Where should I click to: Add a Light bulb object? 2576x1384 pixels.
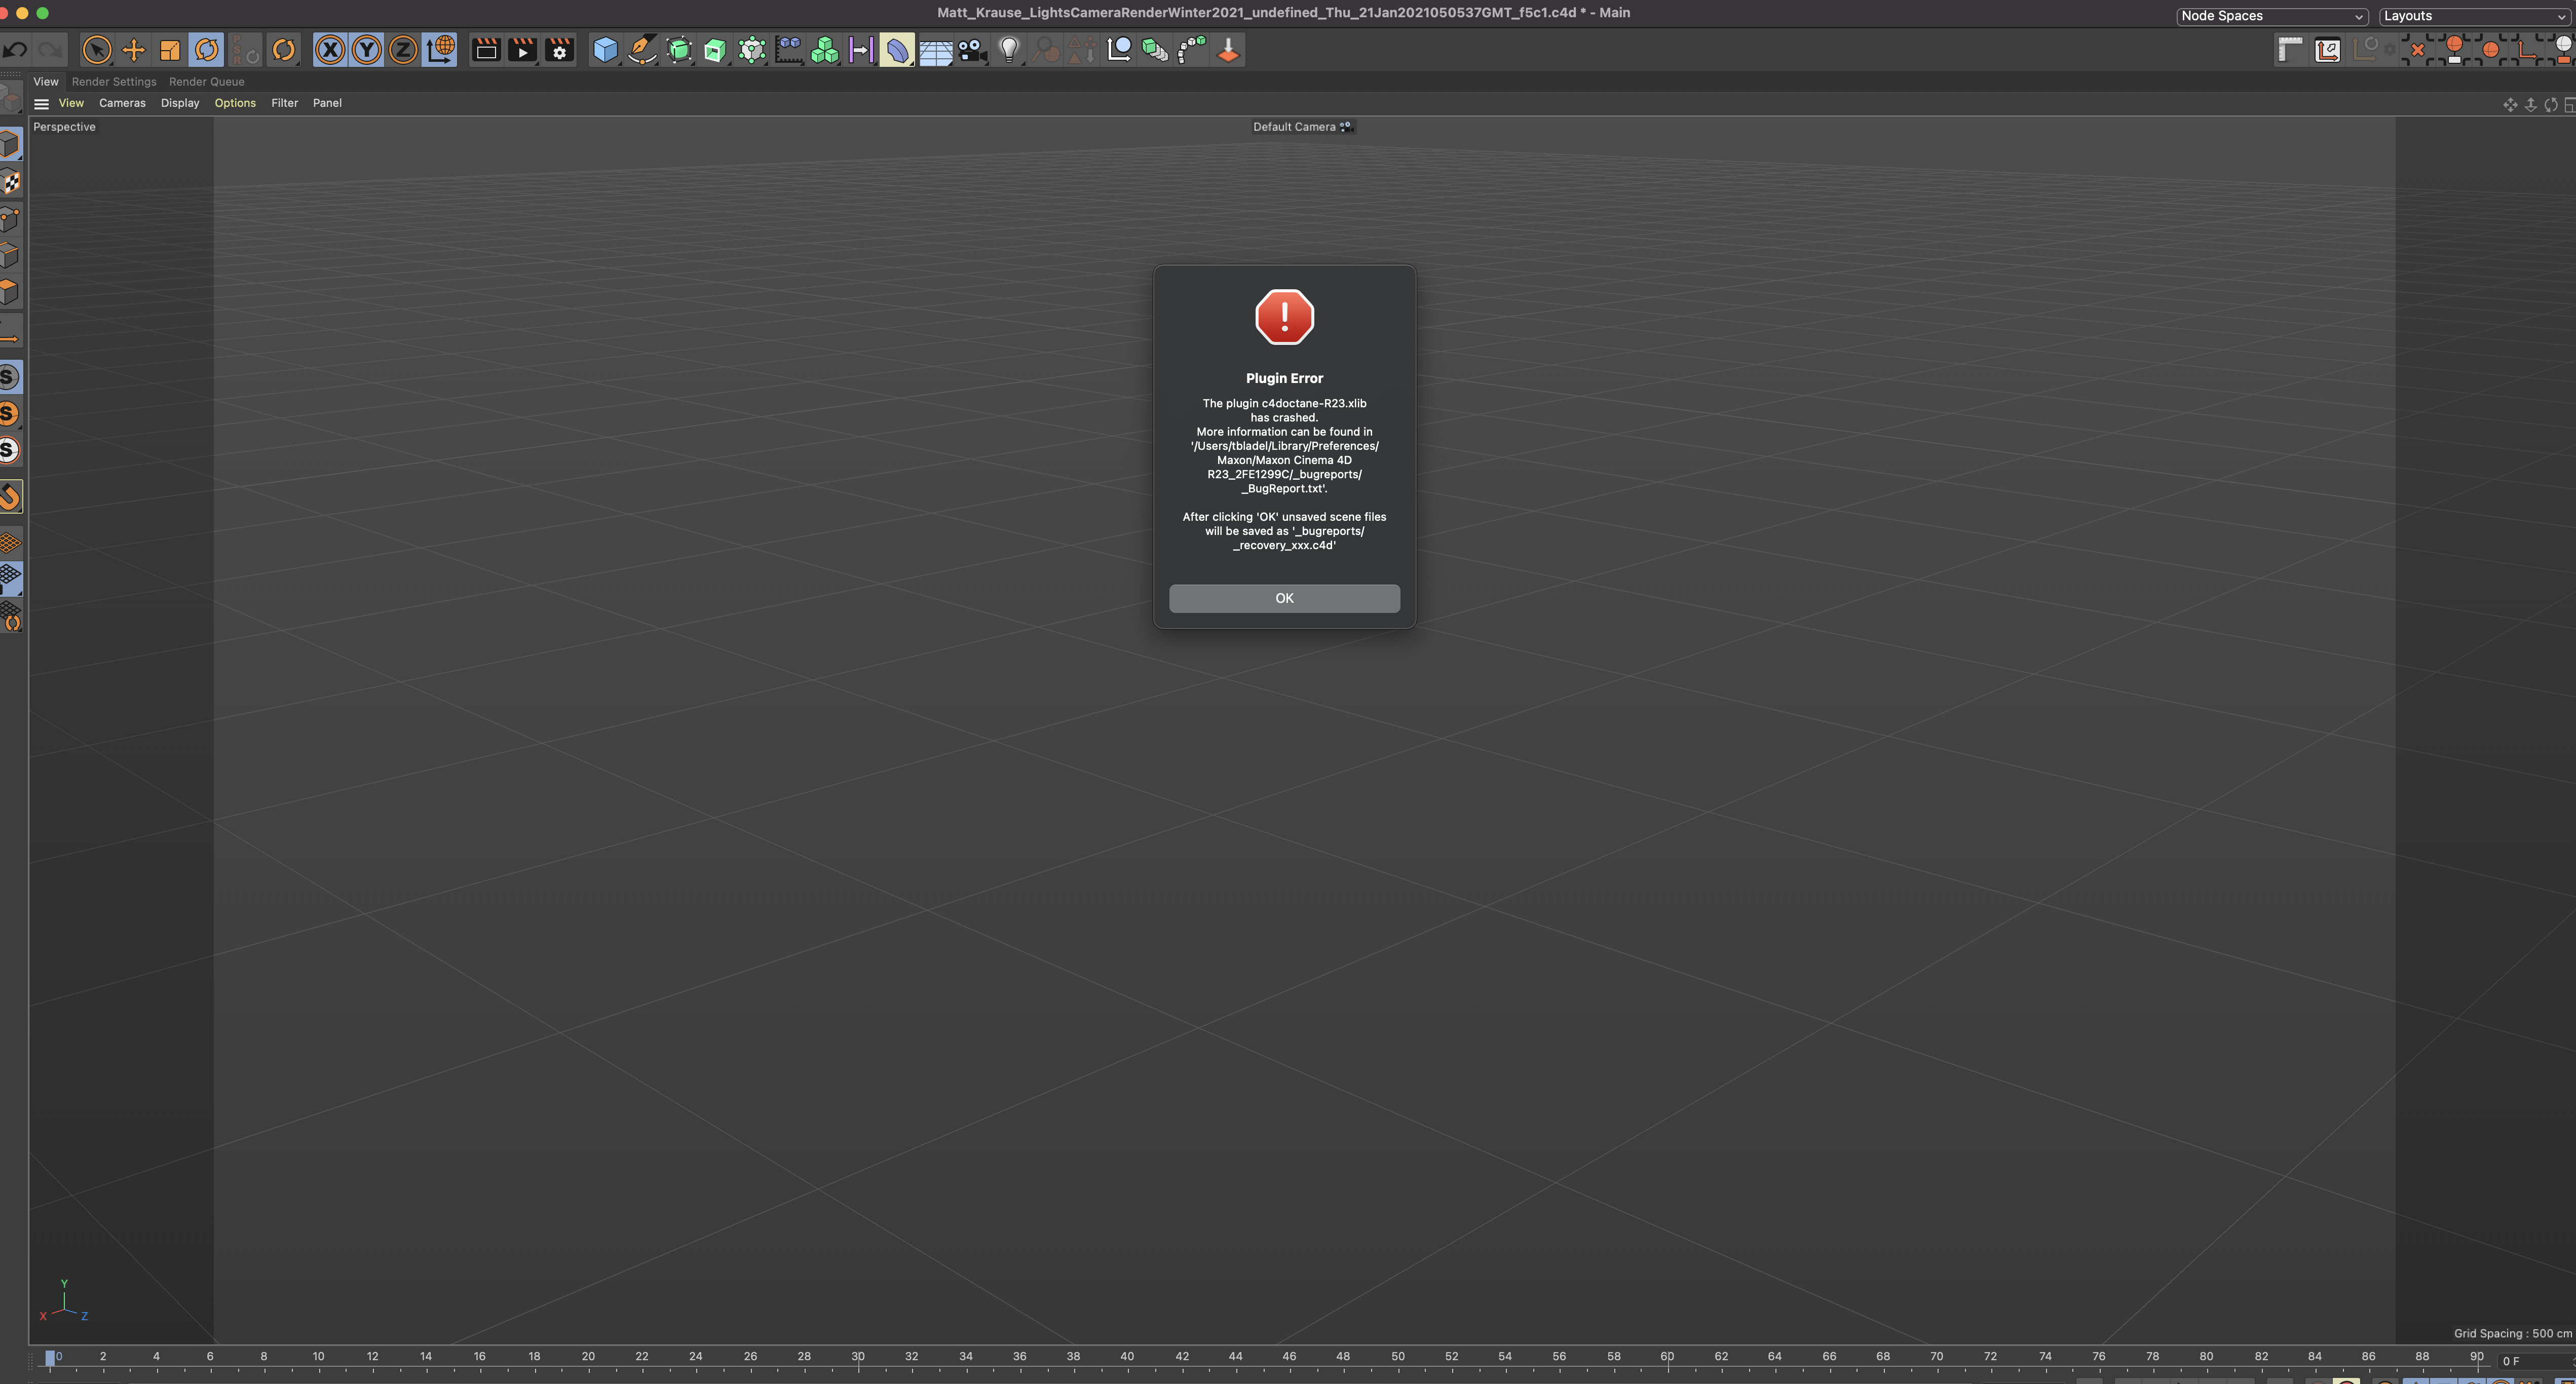1009,50
